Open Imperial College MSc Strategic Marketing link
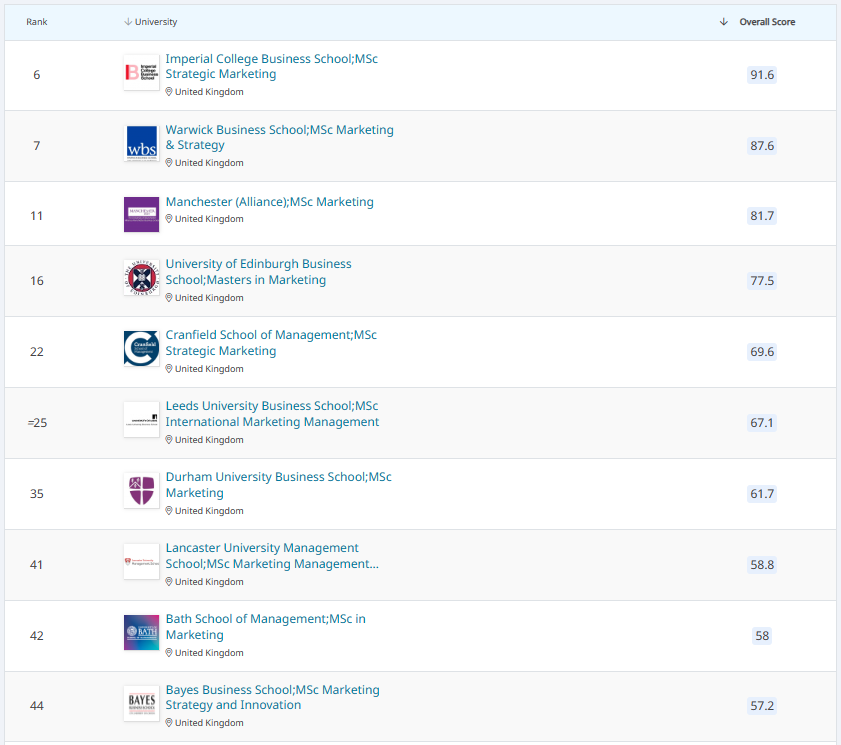841x745 pixels. pos(271,66)
